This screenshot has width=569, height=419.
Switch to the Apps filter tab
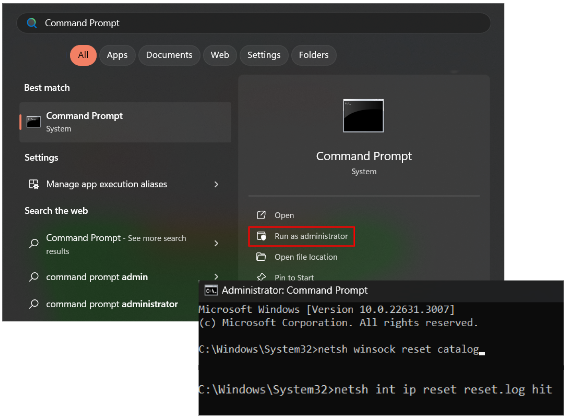point(117,55)
